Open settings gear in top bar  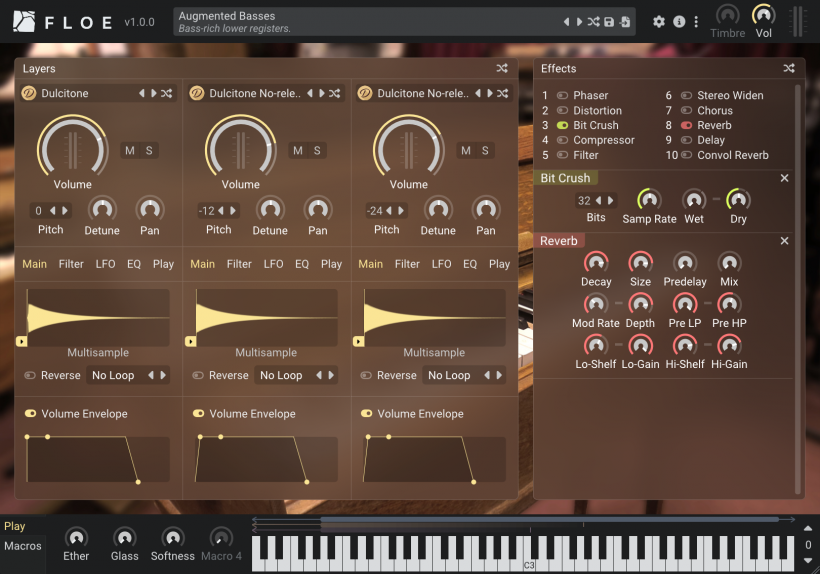pyautogui.click(x=659, y=22)
